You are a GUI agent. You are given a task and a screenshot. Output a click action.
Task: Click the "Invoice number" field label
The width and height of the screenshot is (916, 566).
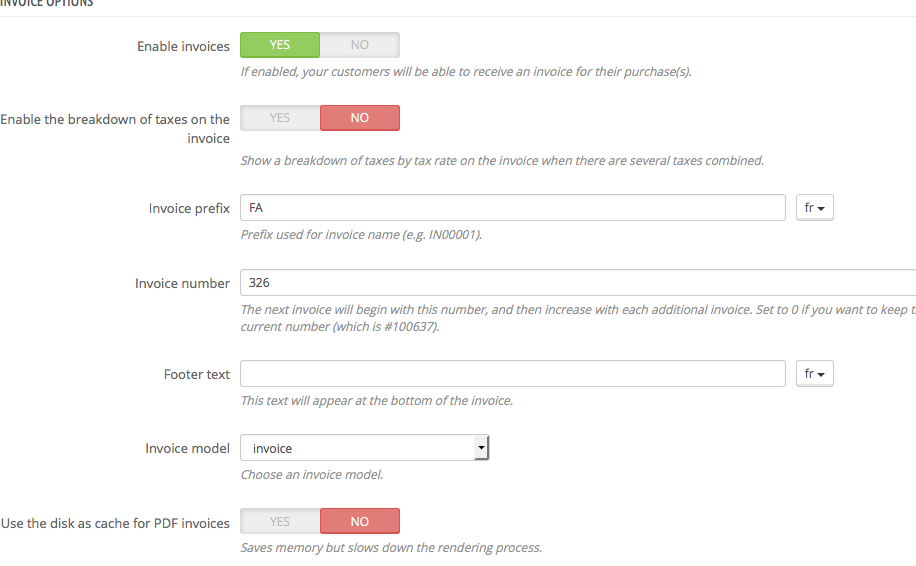click(x=182, y=283)
